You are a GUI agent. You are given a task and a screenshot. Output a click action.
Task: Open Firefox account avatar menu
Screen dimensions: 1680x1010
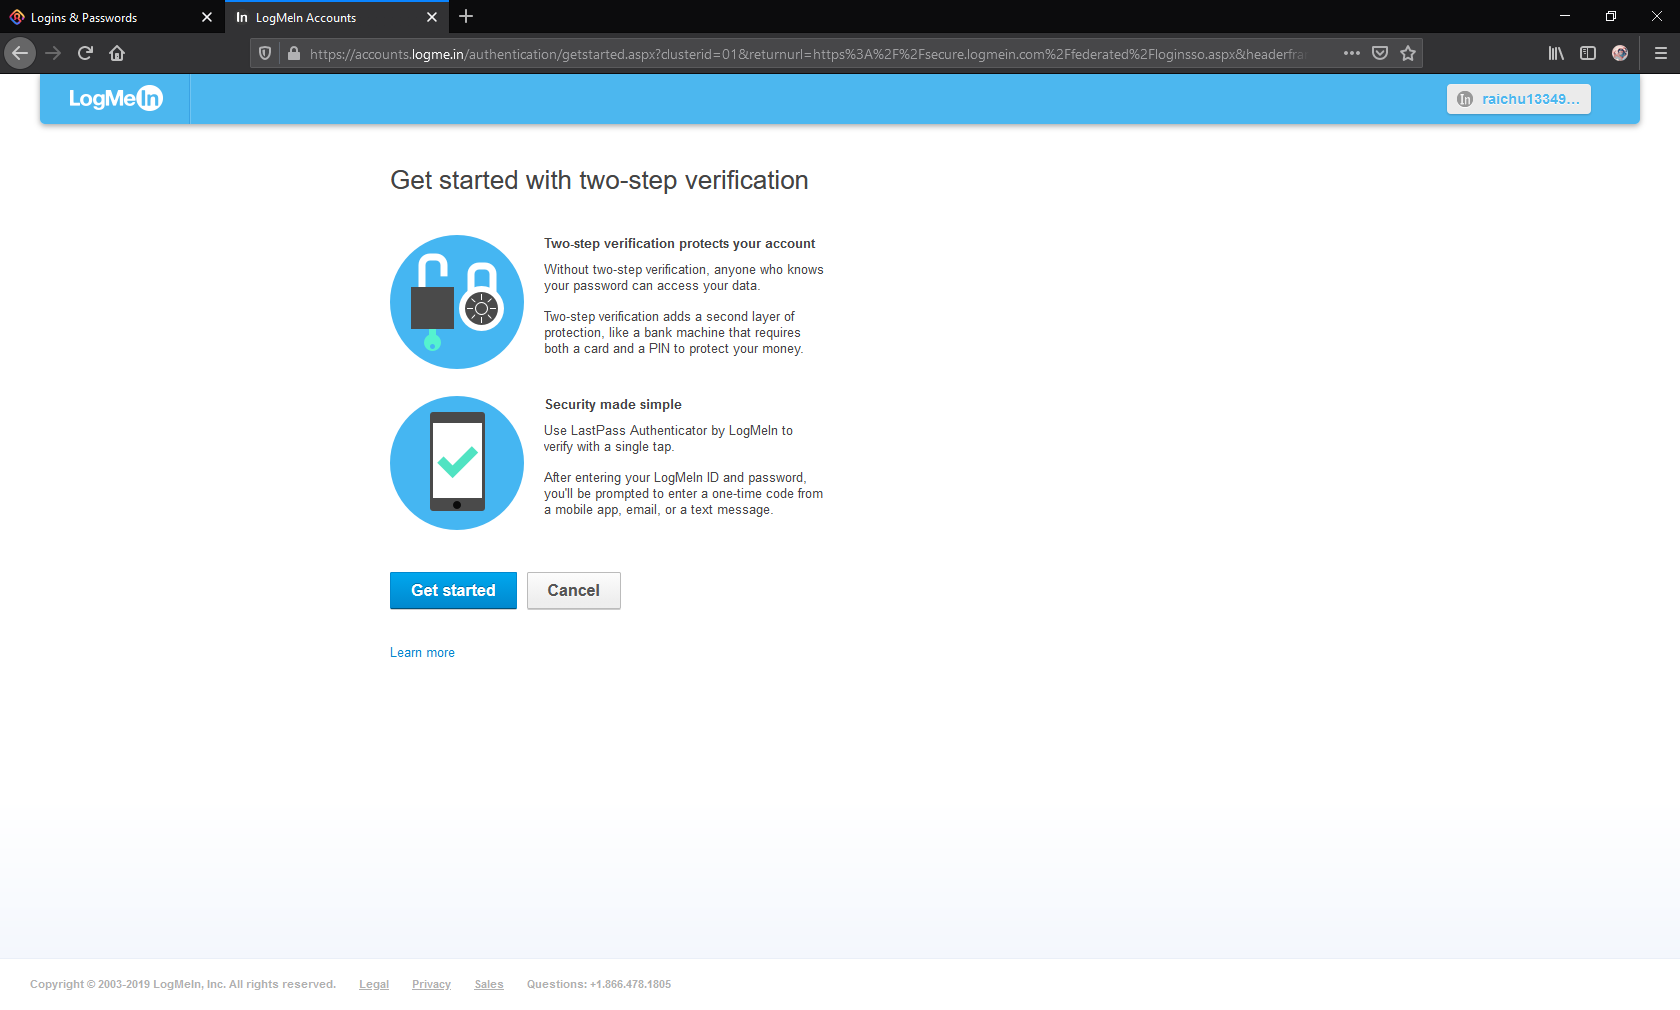point(1620,53)
